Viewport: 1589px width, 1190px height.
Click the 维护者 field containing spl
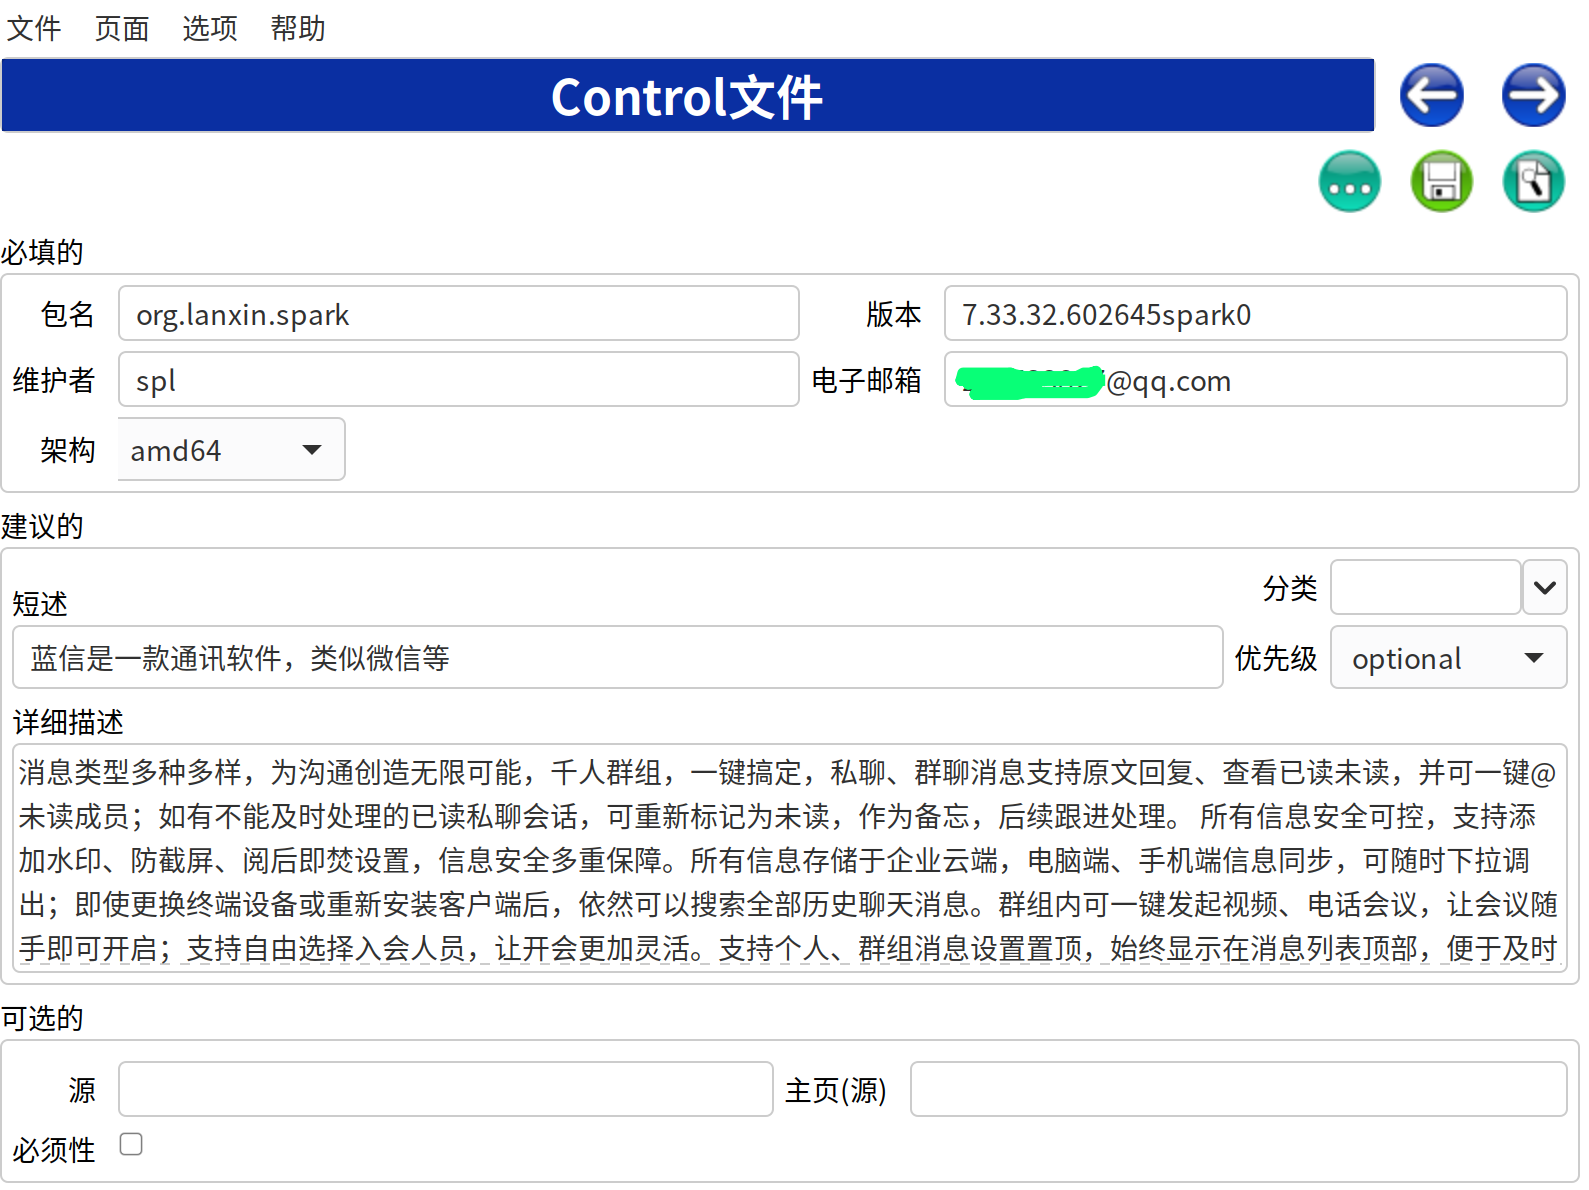coord(459,380)
